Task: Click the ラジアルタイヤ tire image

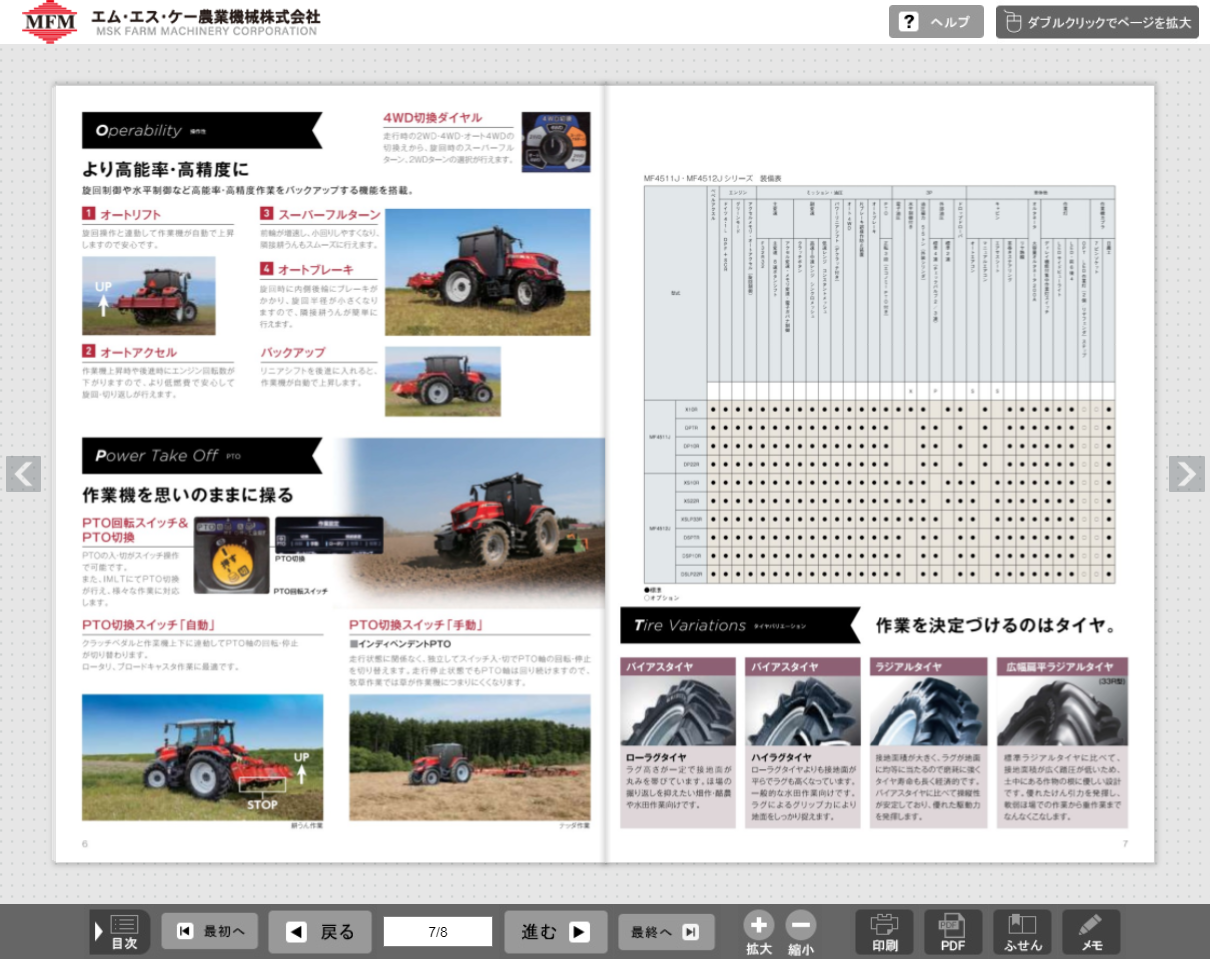Action: 928,711
